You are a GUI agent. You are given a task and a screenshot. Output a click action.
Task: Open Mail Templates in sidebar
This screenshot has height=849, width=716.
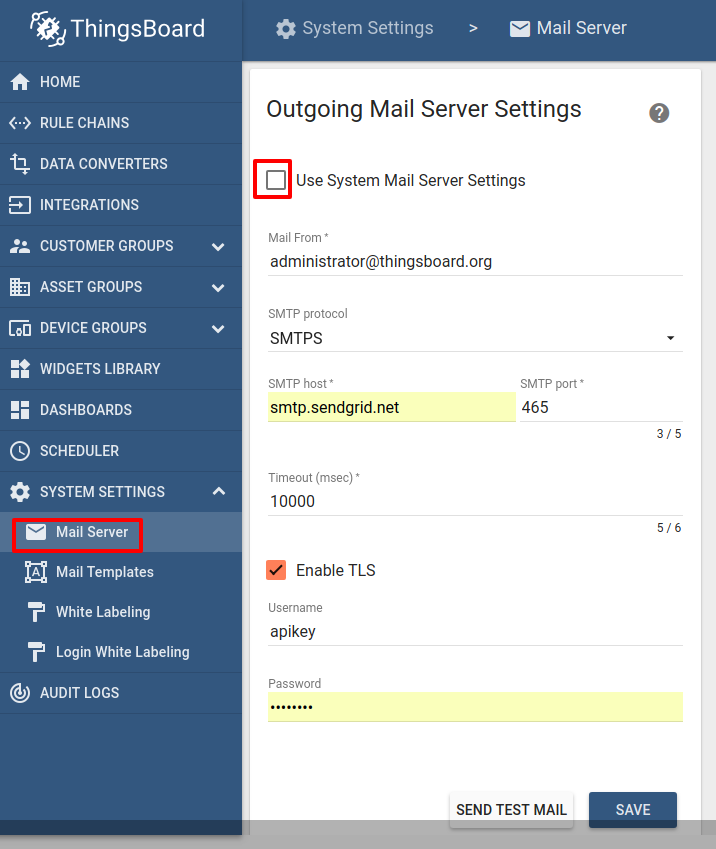click(x=104, y=572)
